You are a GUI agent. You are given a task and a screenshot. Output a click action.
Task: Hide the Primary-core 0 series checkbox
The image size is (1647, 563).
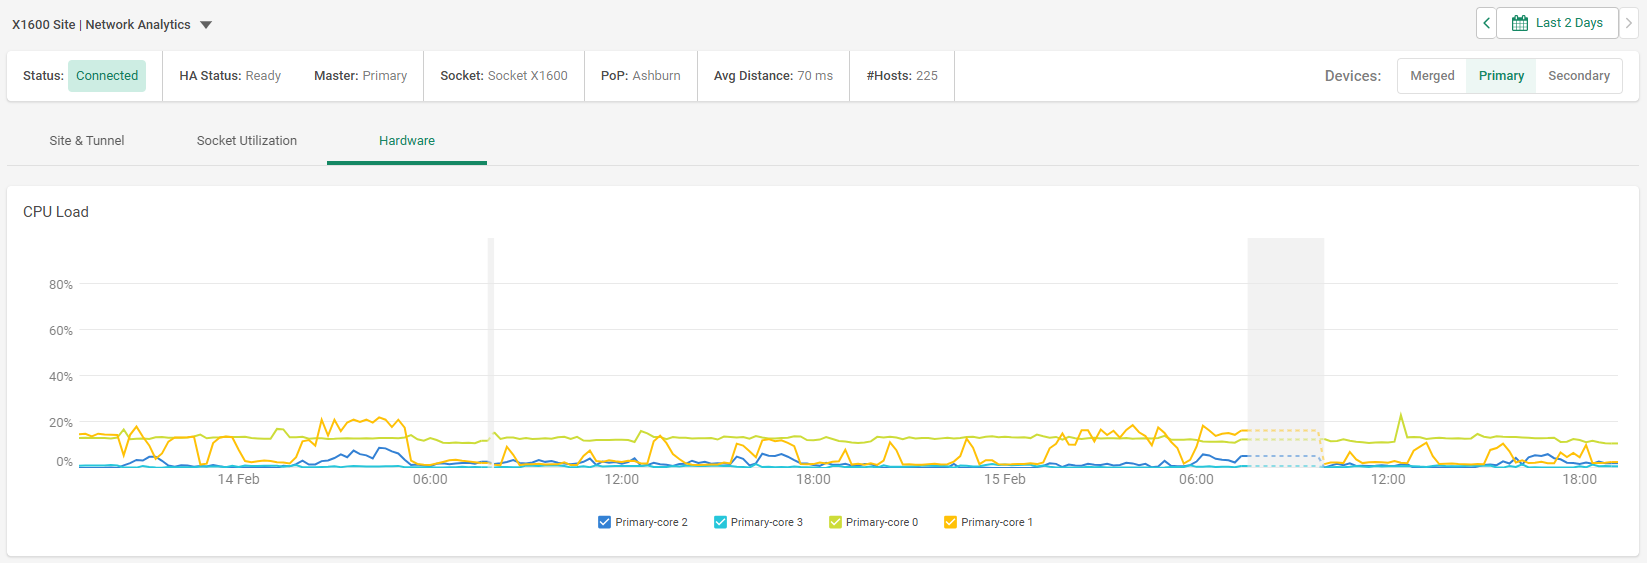tap(835, 522)
